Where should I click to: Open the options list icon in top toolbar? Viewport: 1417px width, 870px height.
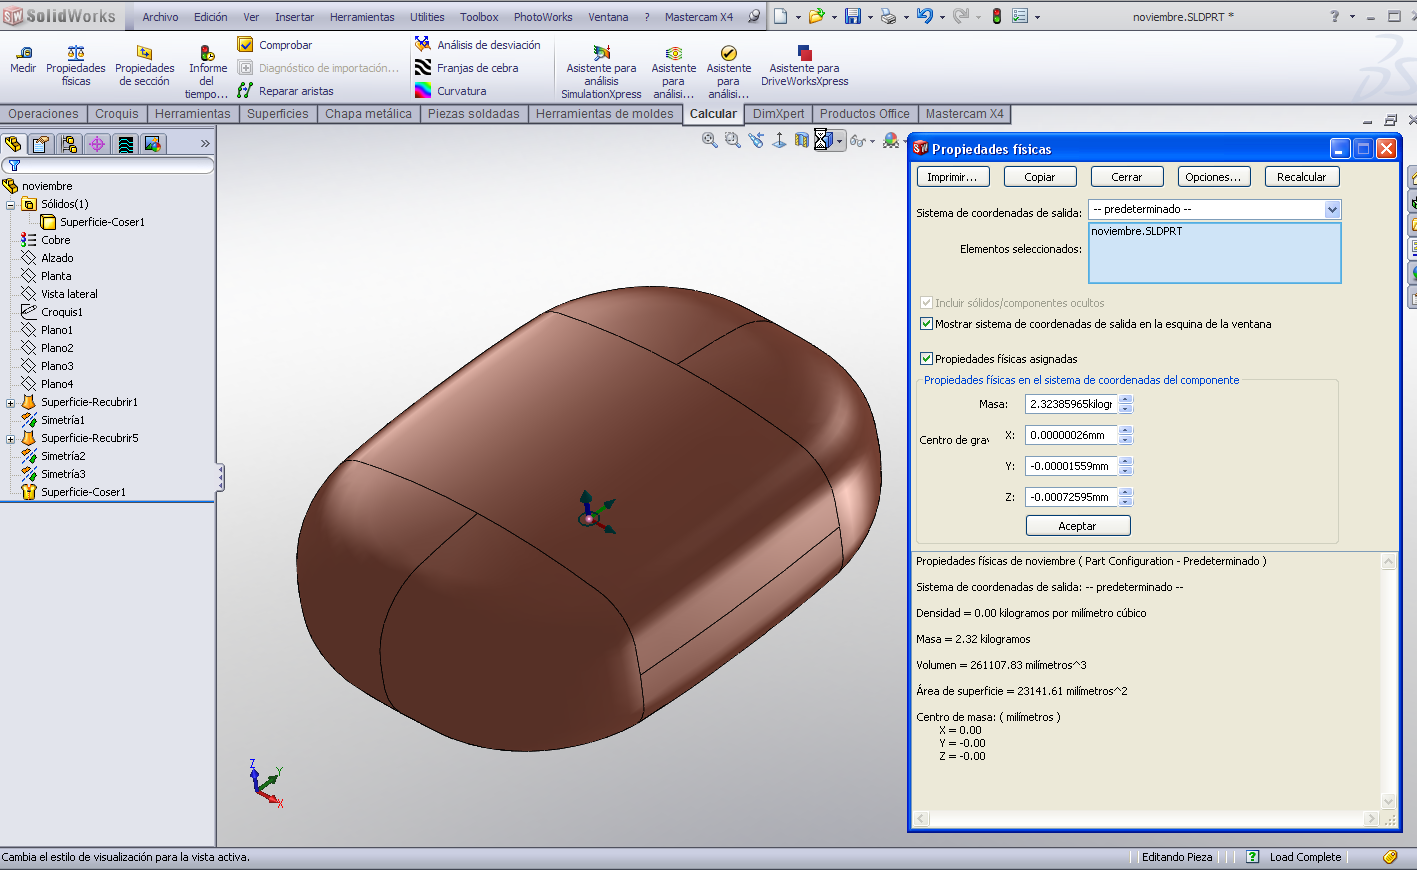click(1020, 16)
